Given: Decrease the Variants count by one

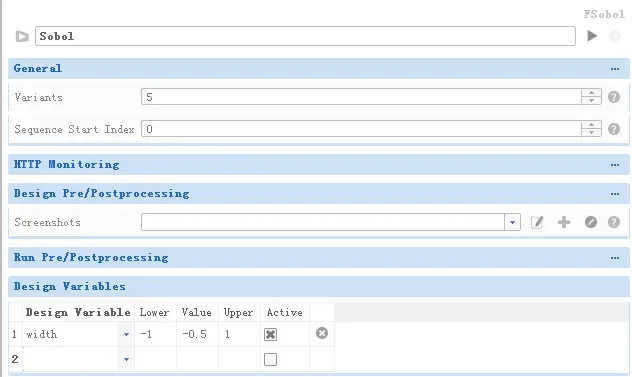Looking at the screenshot, I should pyautogui.click(x=591, y=100).
